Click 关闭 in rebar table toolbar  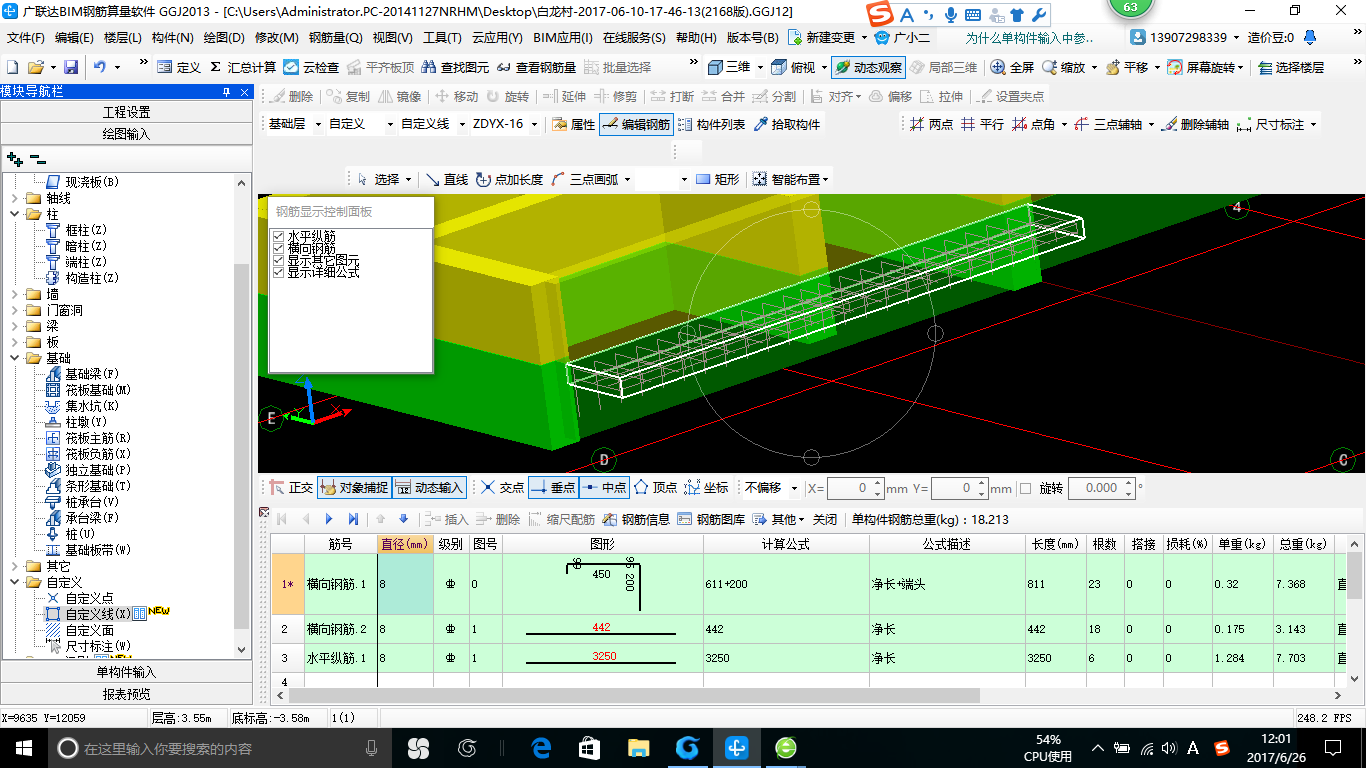point(825,519)
